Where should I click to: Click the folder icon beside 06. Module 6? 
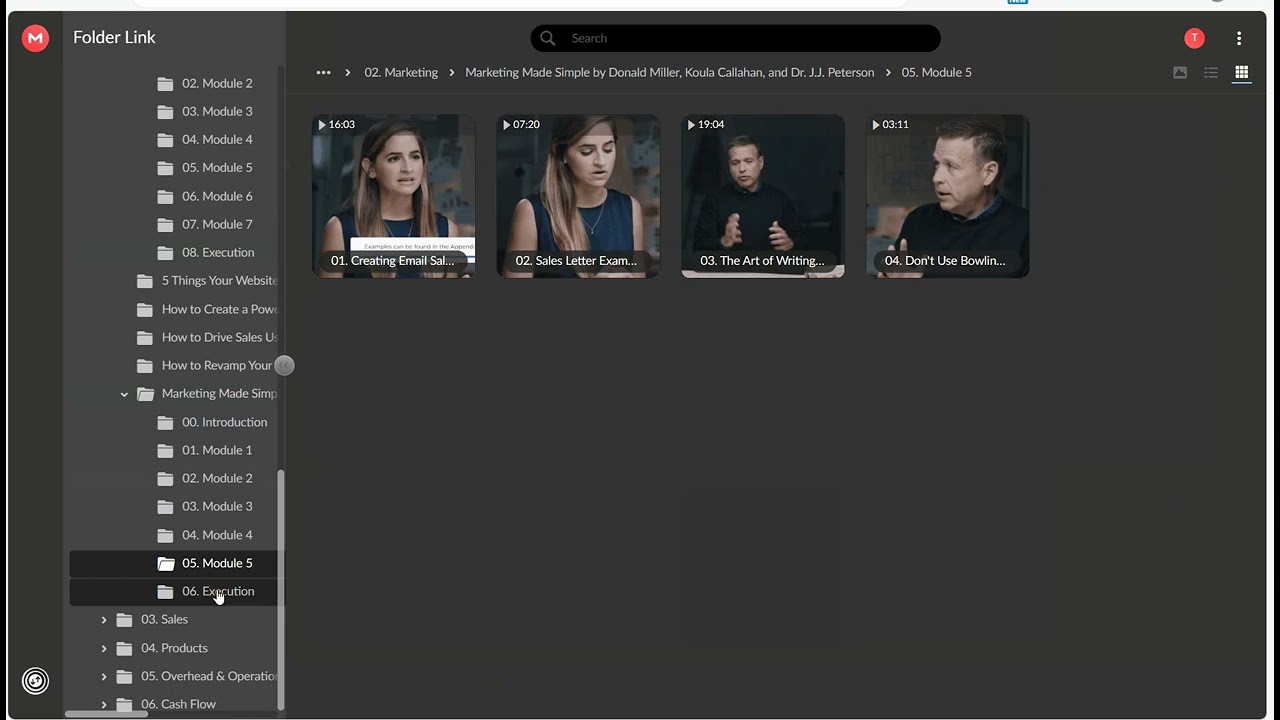pyautogui.click(x=166, y=196)
